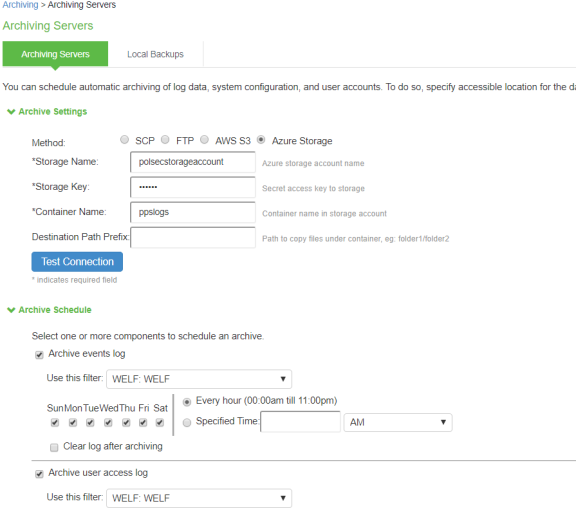Enable Clear log after archiving
Image resolution: width=576 pixels, height=508 pixels.
(54, 447)
